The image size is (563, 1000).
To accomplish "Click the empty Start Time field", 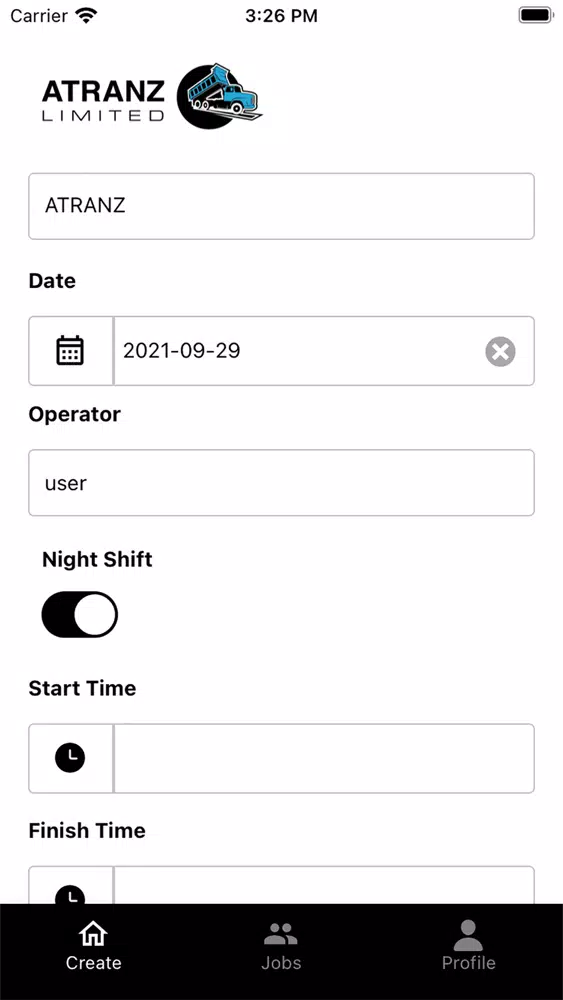I will 324,758.
